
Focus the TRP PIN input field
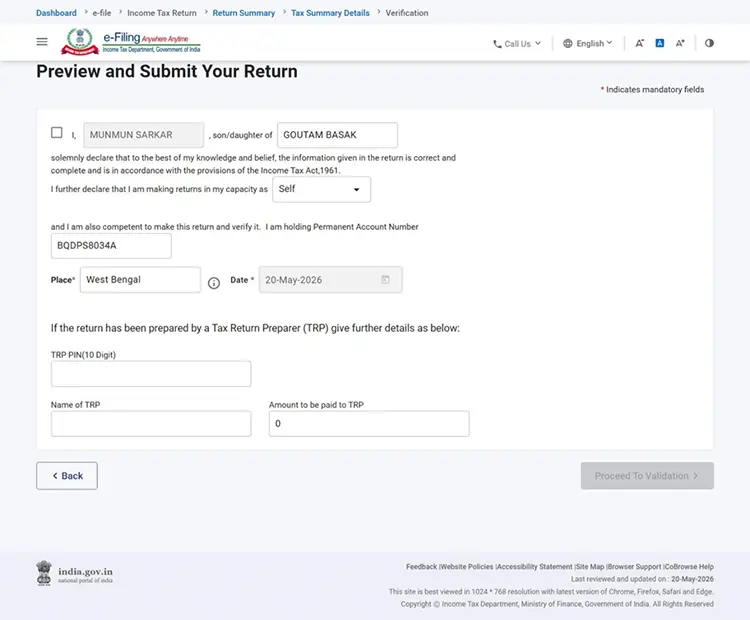(x=151, y=374)
